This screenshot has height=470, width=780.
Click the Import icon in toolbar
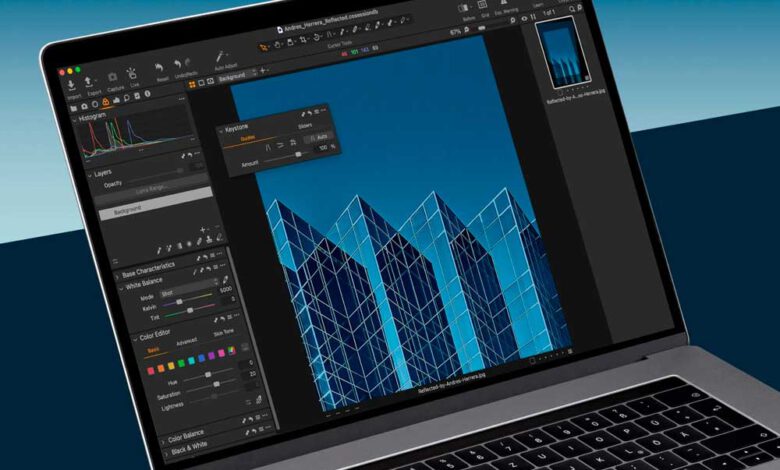(71, 86)
